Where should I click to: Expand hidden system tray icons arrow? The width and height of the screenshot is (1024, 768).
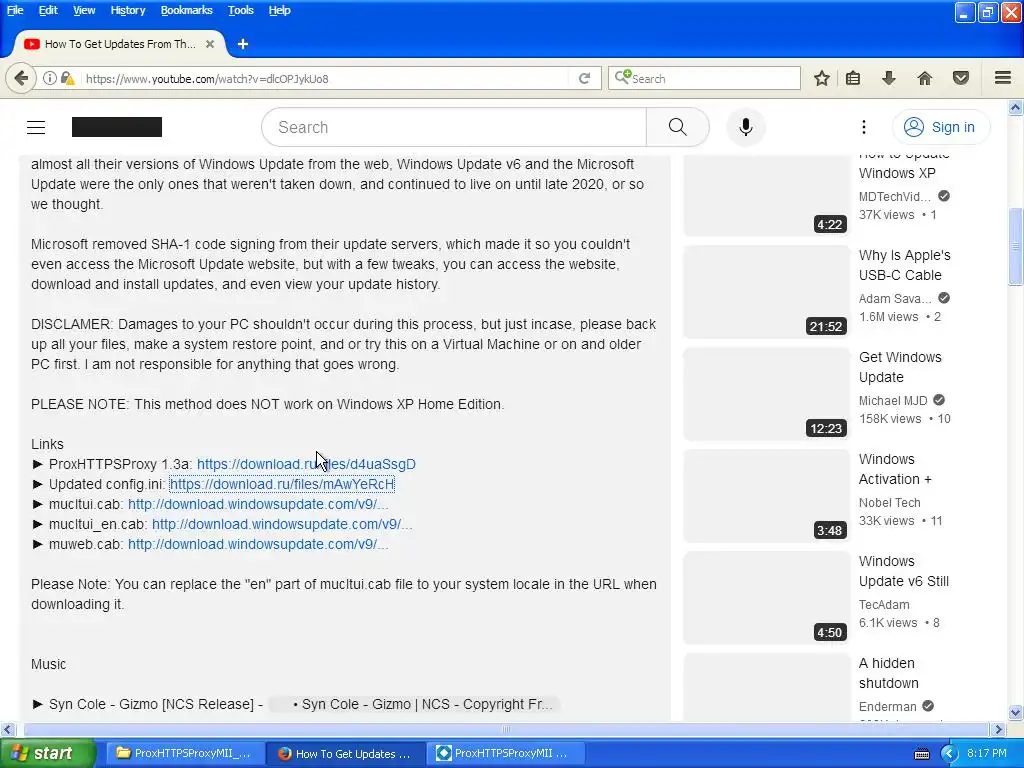tap(949, 753)
